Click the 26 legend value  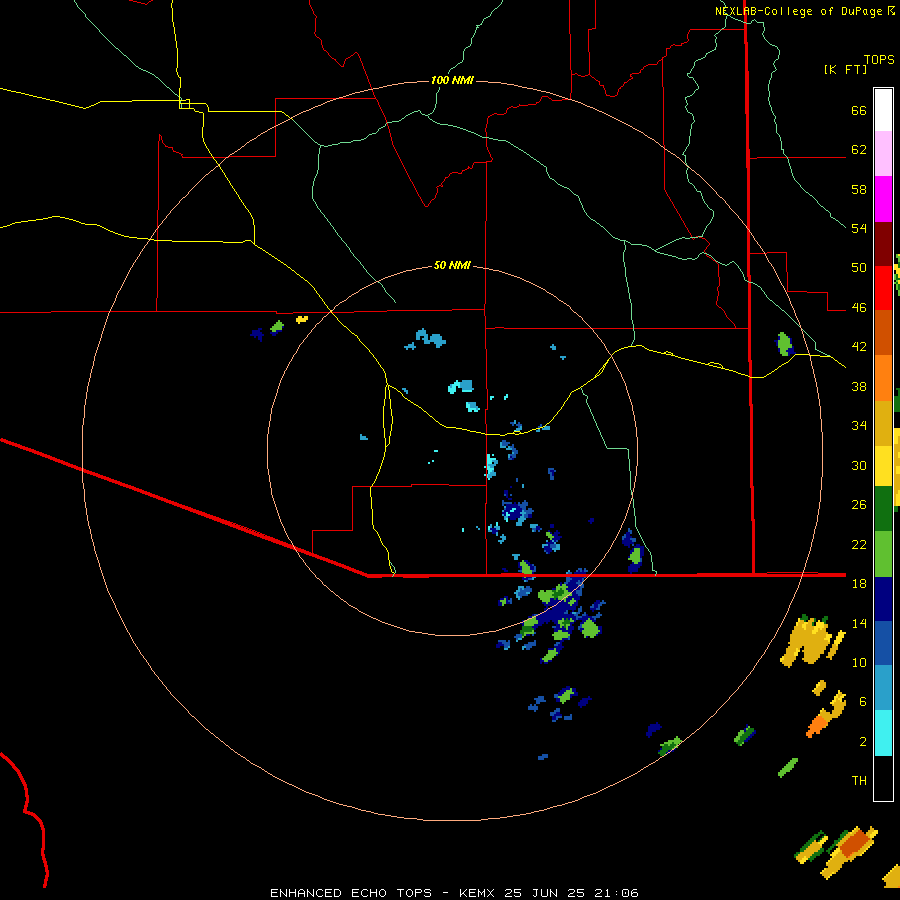(x=859, y=505)
